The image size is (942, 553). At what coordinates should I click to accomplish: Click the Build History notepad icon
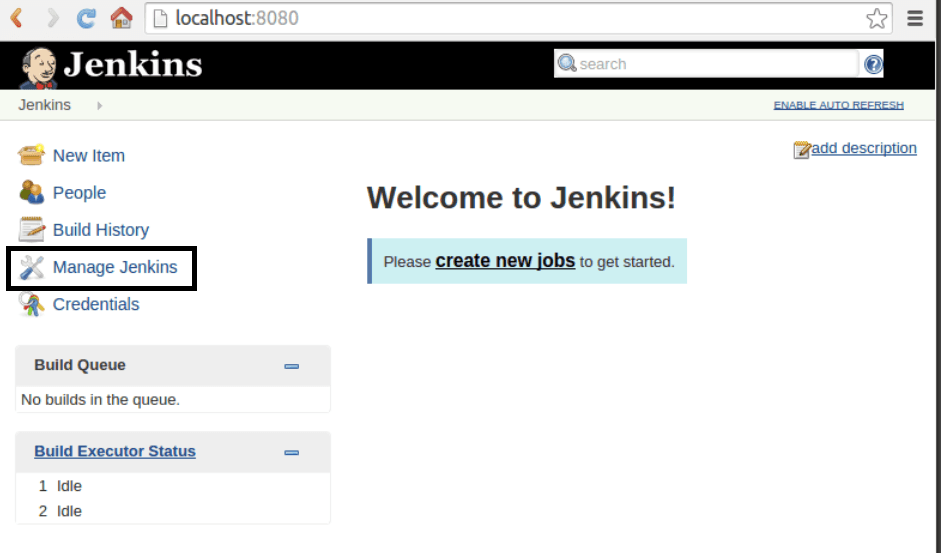(x=31, y=230)
